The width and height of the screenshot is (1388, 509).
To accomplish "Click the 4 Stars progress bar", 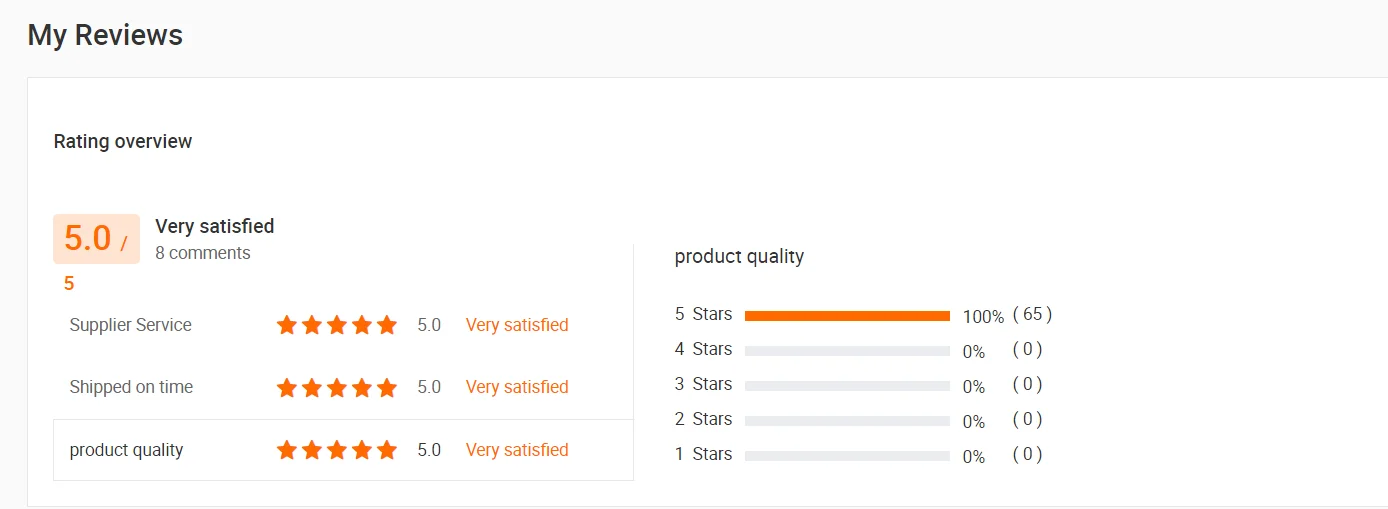I will pyautogui.click(x=847, y=351).
